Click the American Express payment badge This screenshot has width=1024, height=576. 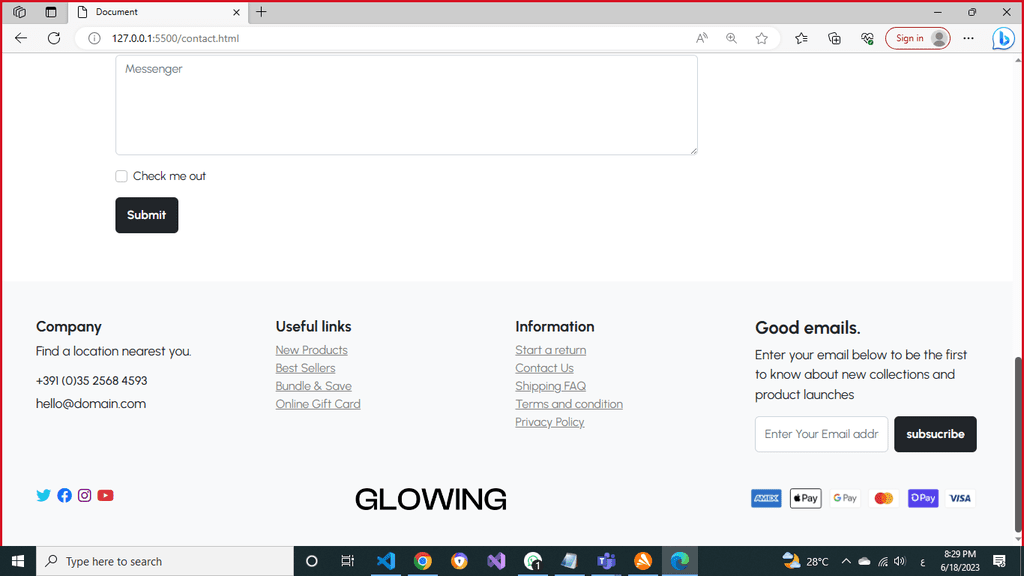coord(766,498)
